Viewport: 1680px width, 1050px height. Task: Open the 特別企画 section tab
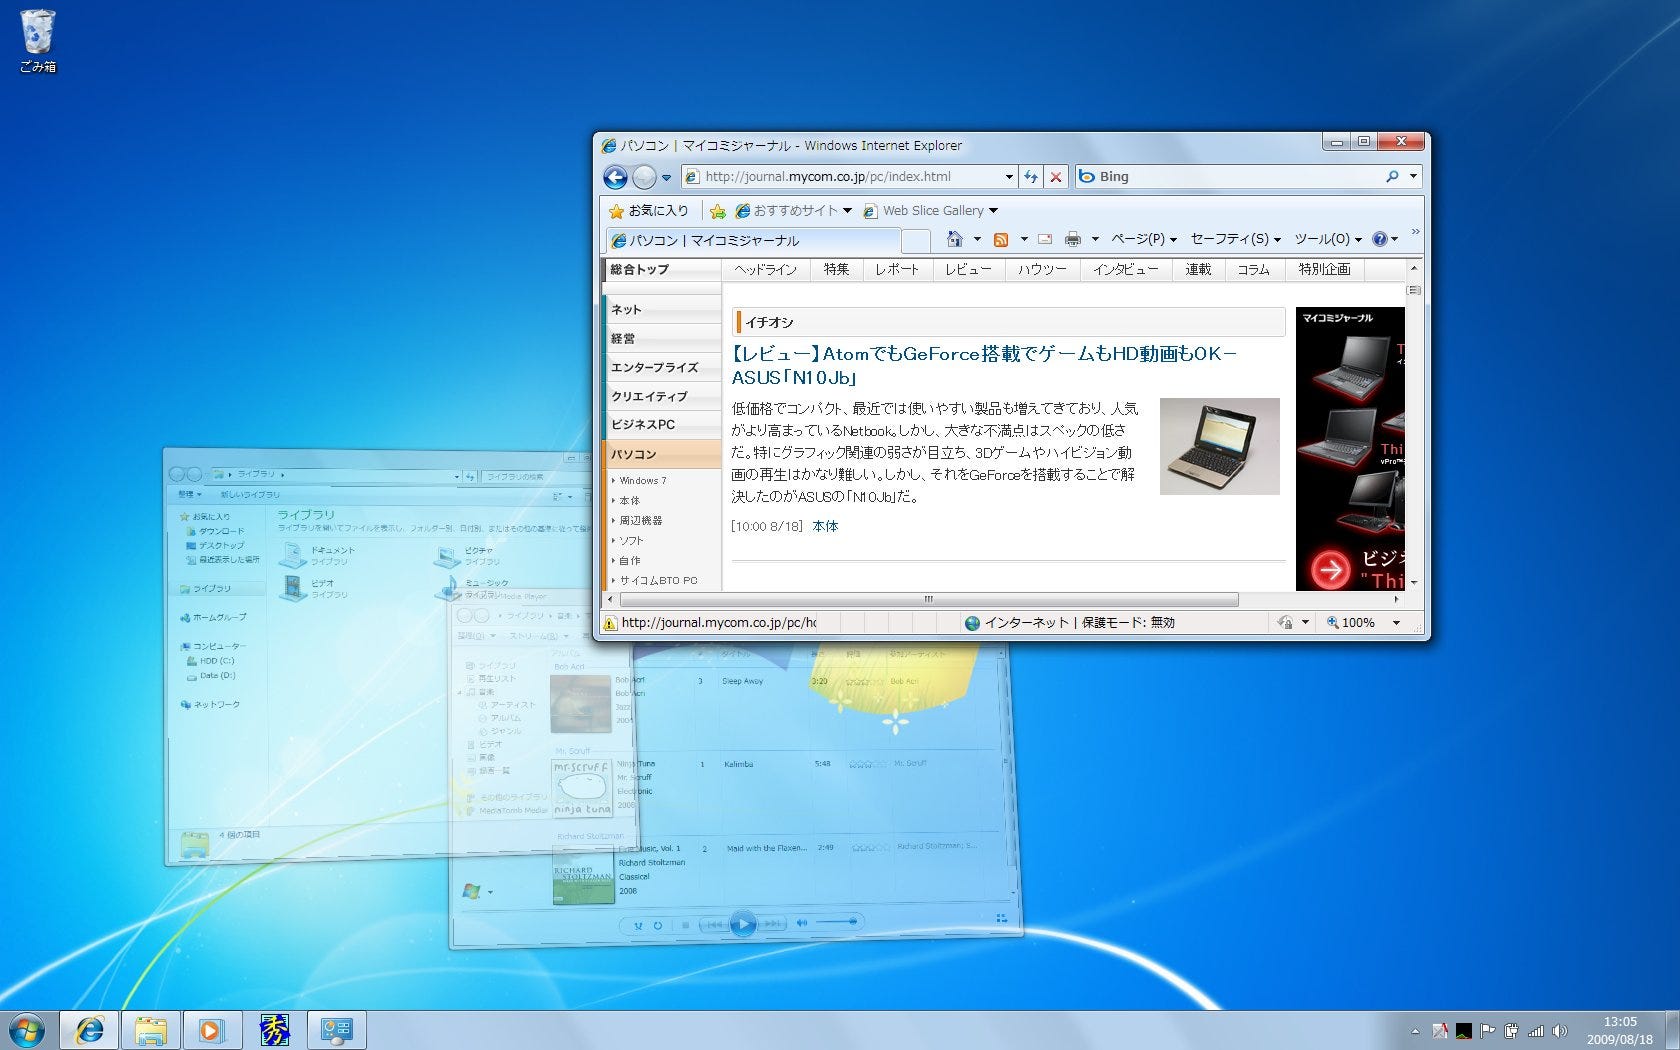(1324, 270)
